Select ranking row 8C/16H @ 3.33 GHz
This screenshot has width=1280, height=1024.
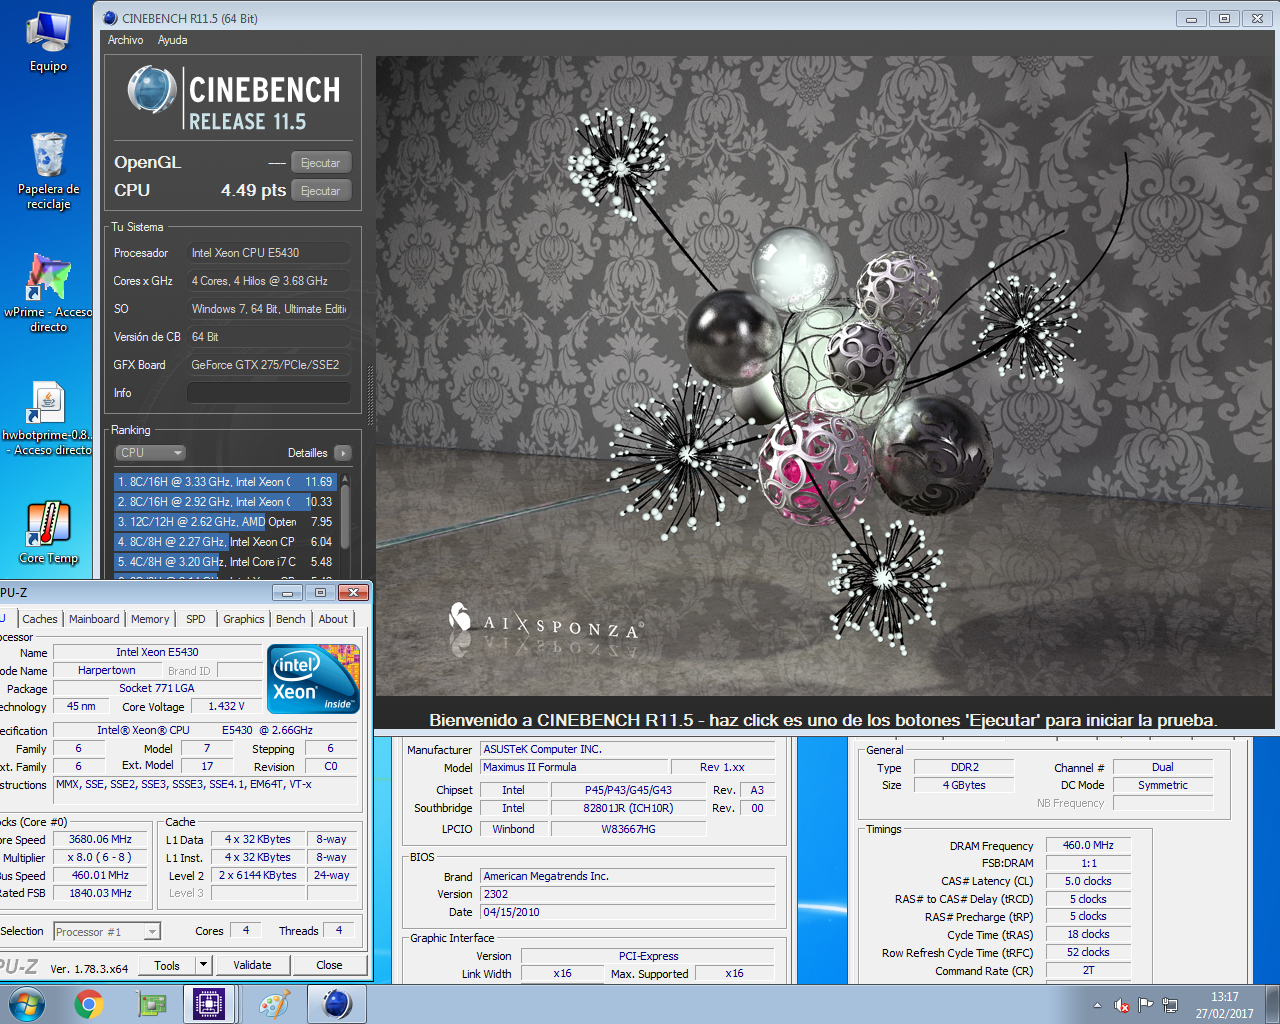pyautogui.click(x=225, y=482)
